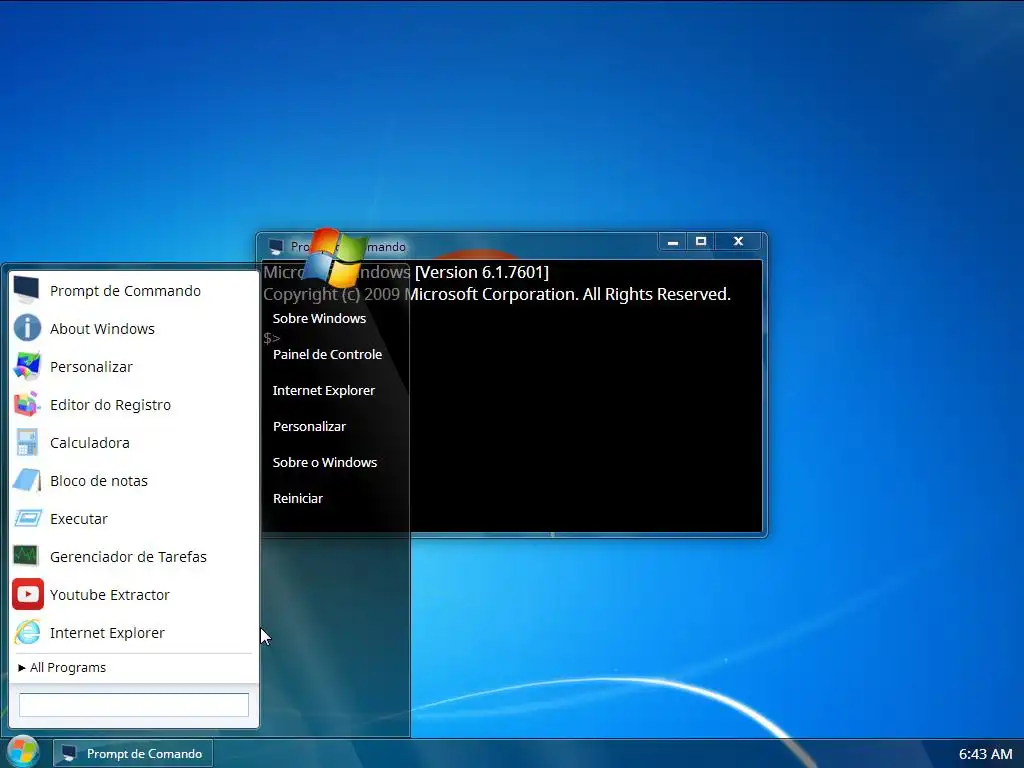Screen dimensions: 1024x768
Task: Select Personalizar in the right pane
Action: [x=309, y=426]
